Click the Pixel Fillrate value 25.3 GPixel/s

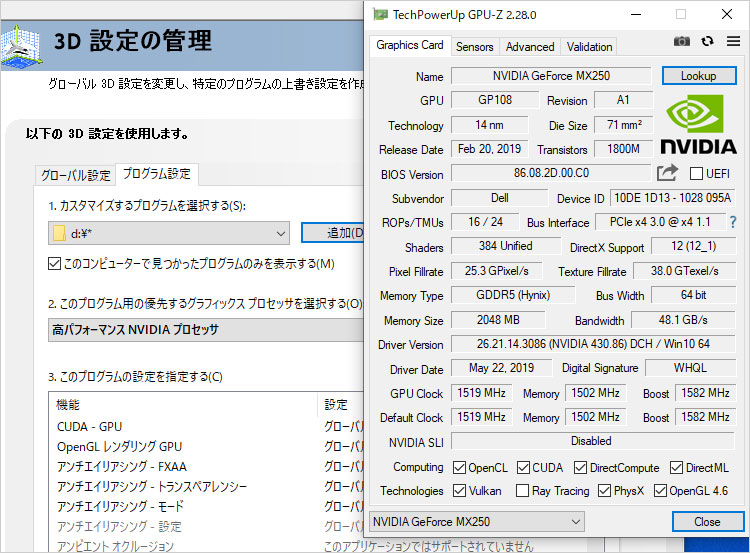(x=496, y=271)
